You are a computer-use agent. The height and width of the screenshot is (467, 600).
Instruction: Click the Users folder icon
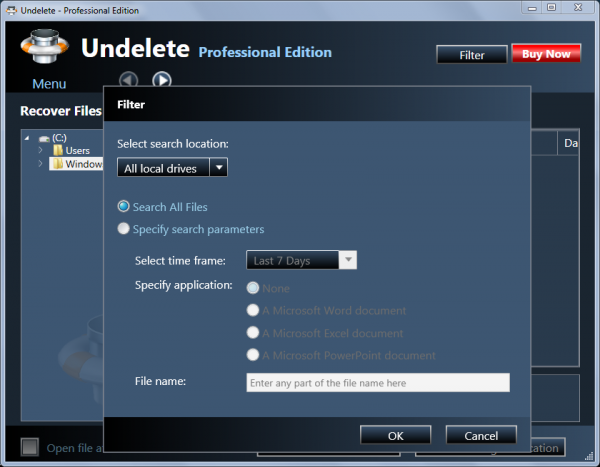58,150
